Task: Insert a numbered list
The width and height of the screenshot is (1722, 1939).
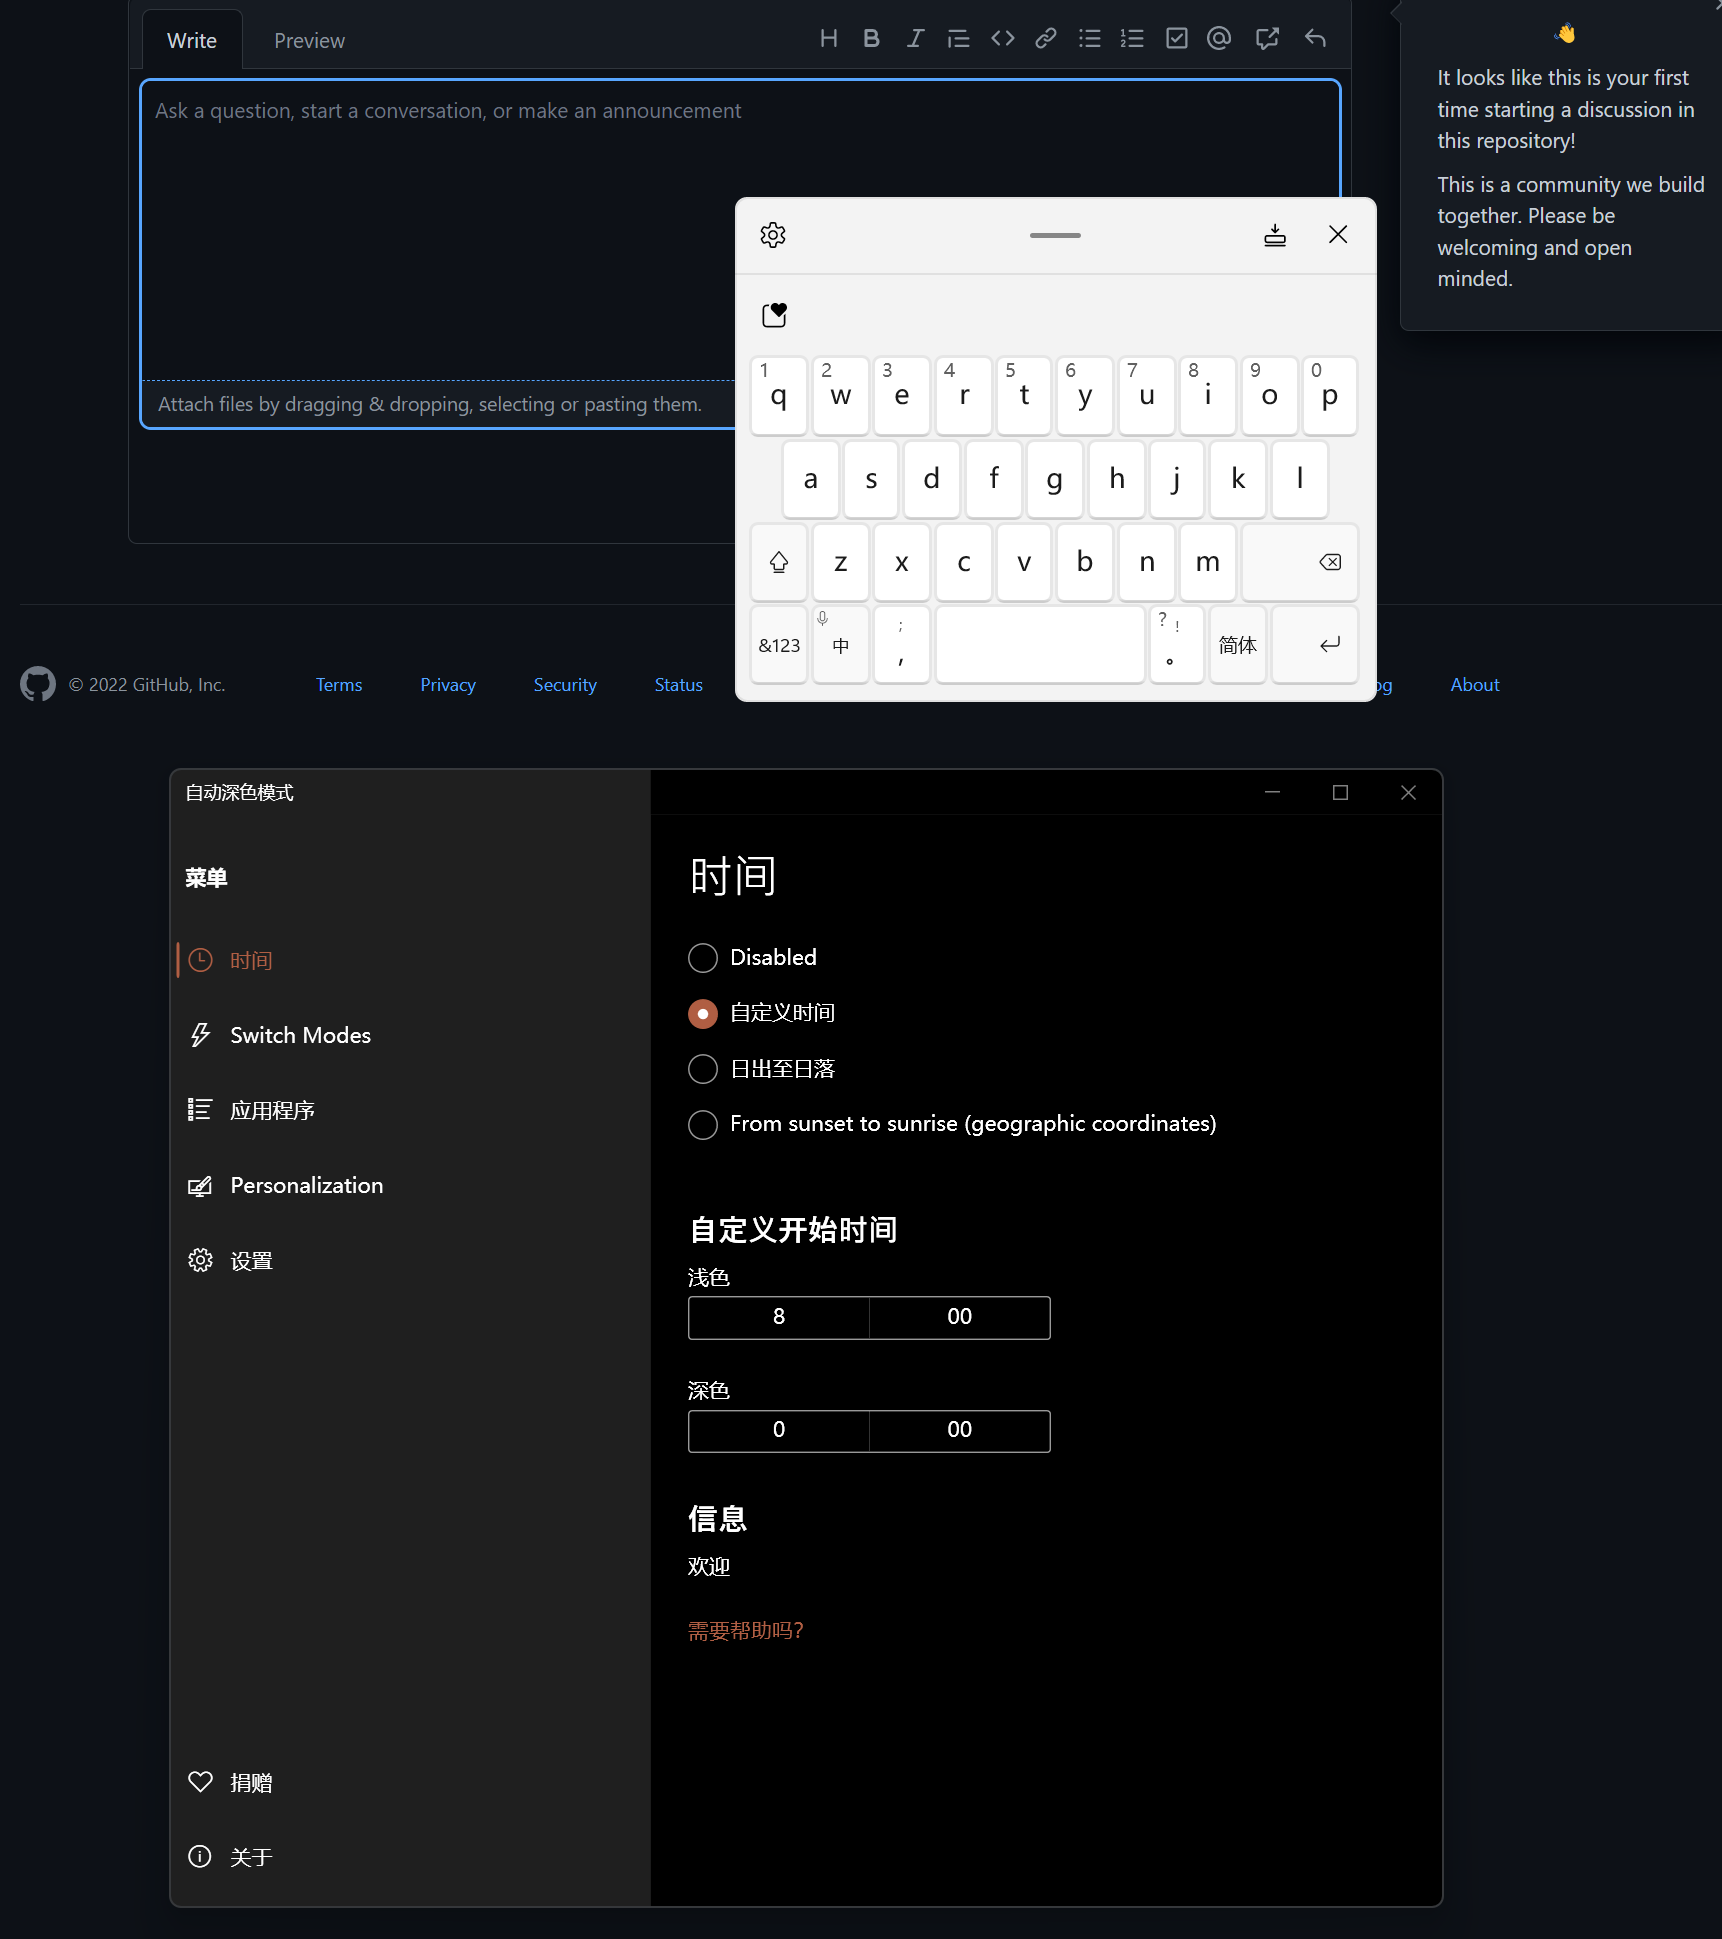Action: click(1132, 38)
